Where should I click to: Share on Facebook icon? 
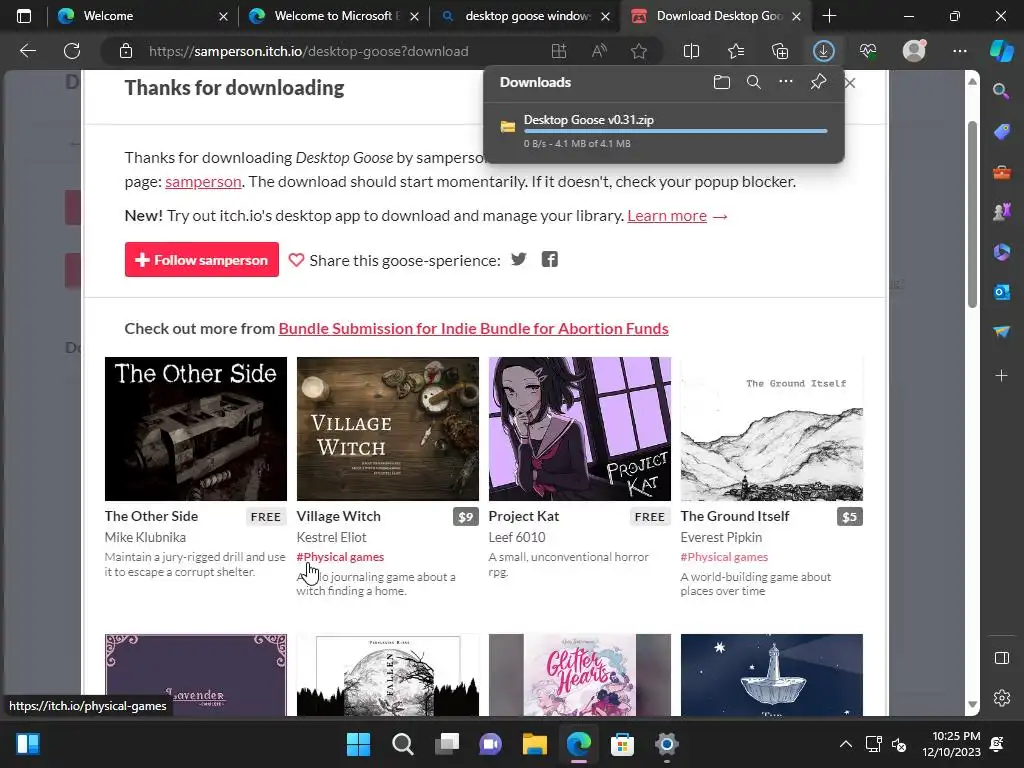(550, 259)
